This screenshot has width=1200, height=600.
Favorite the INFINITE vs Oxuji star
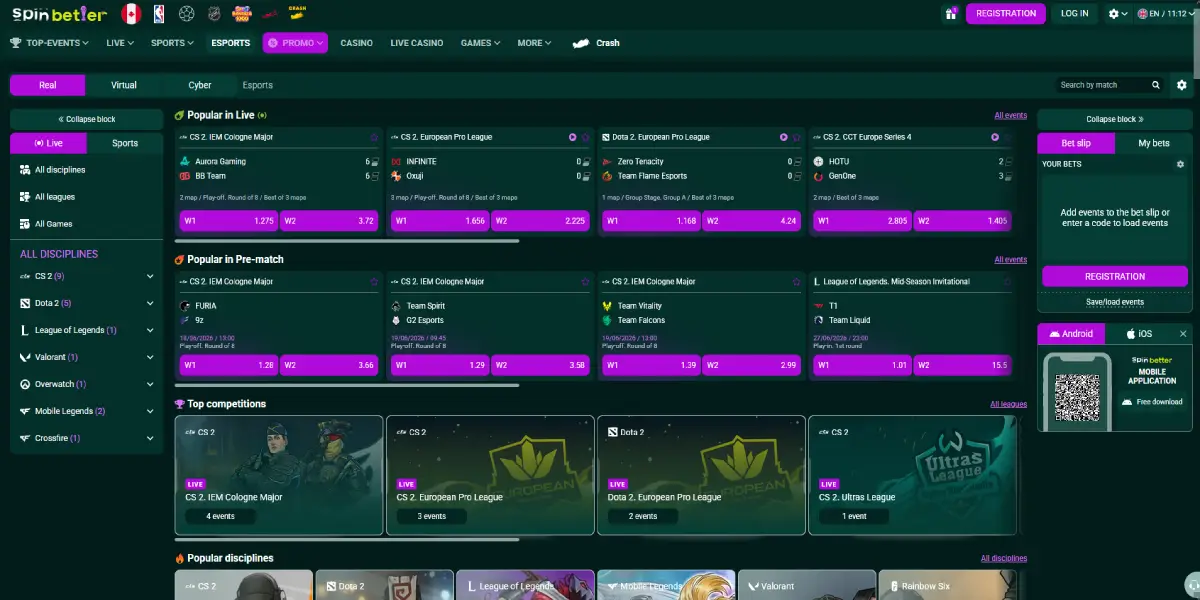[x=586, y=137]
